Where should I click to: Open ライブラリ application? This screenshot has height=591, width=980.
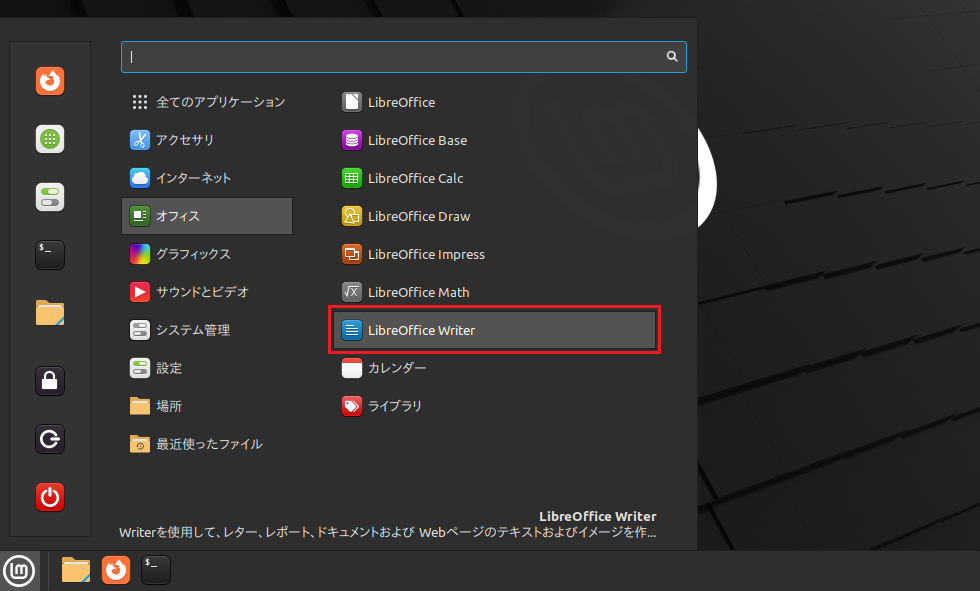point(494,406)
